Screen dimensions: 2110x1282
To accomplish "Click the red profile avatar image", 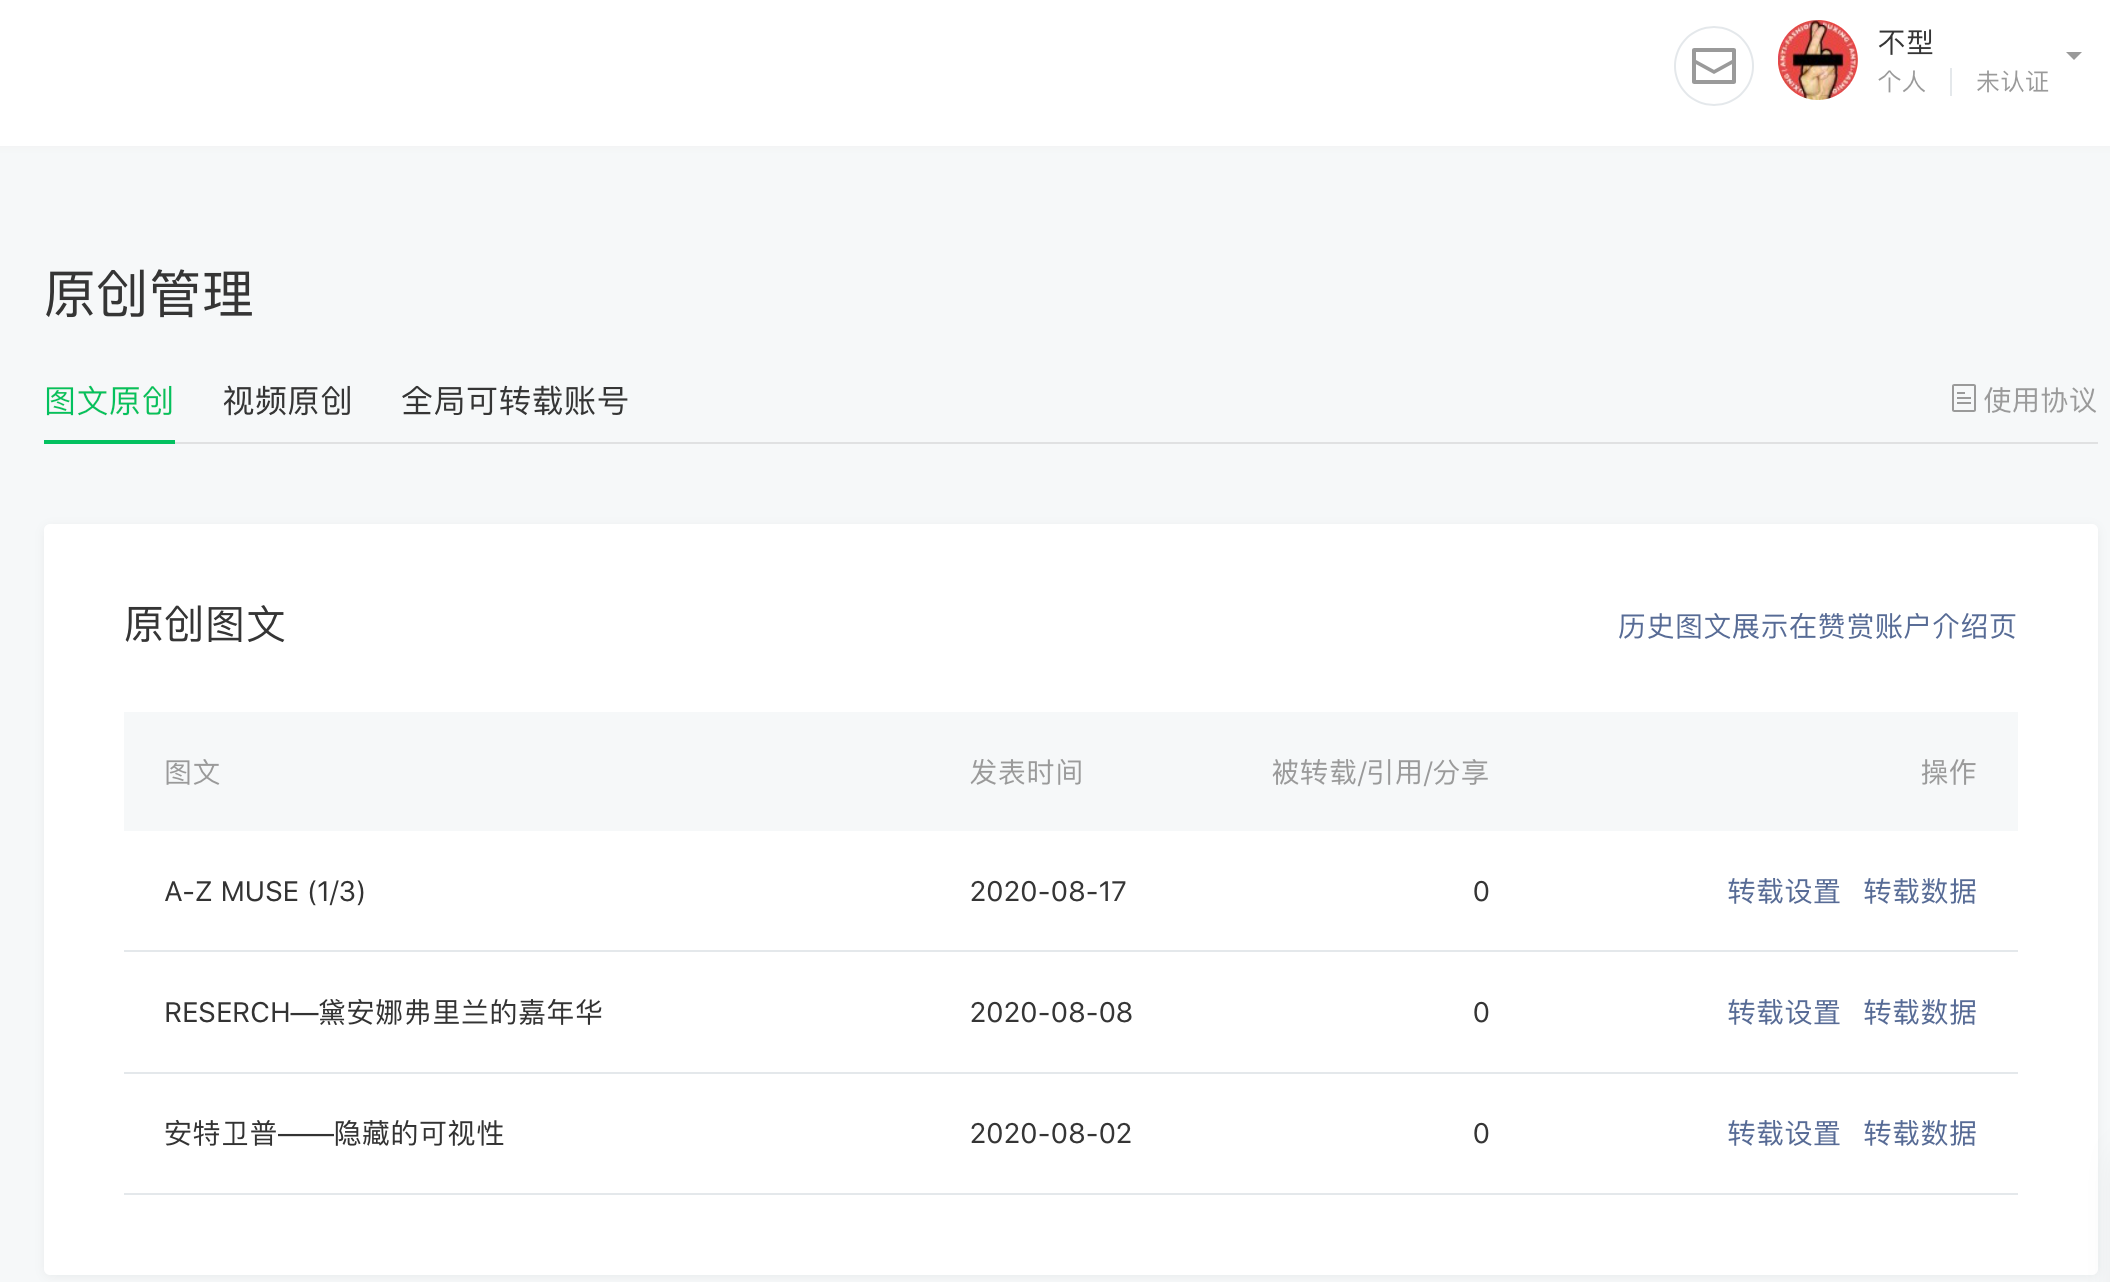I will click(x=1817, y=60).
